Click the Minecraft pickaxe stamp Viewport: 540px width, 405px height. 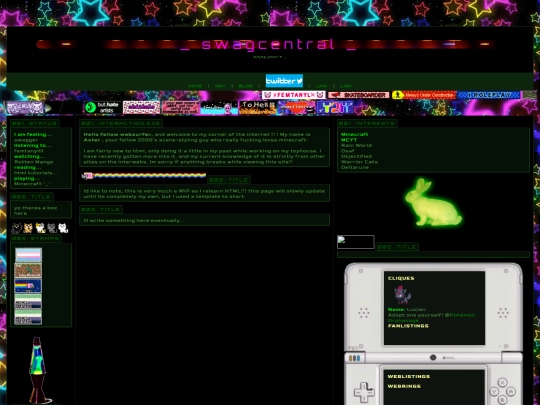[x=28, y=271]
